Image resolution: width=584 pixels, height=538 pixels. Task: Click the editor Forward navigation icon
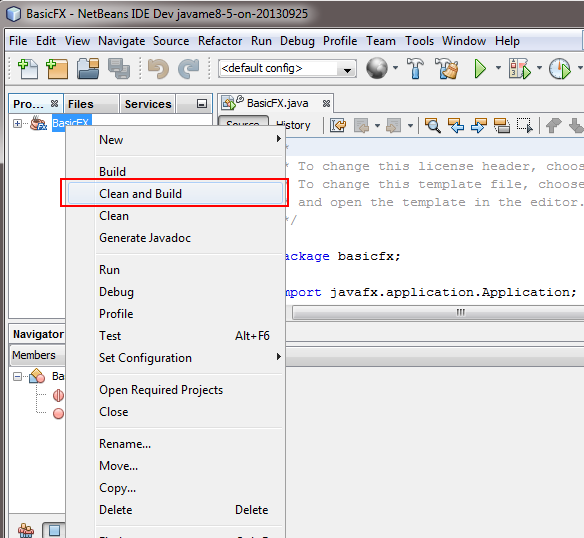pos(394,126)
